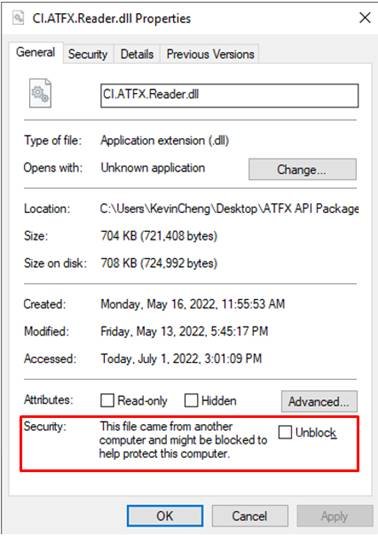Go to Previous Versions tab
Image resolution: width=378 pixels, height=536 pixels.
coord(211,54)
